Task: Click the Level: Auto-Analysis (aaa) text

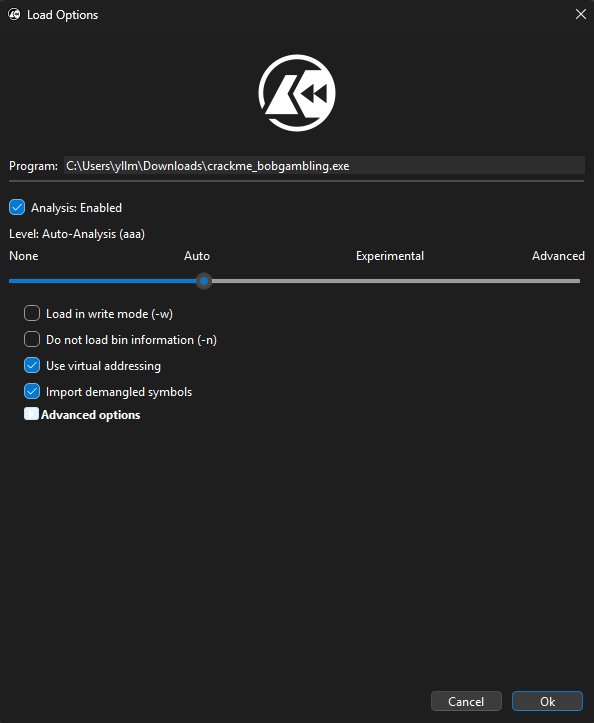Action: point(77,234)
